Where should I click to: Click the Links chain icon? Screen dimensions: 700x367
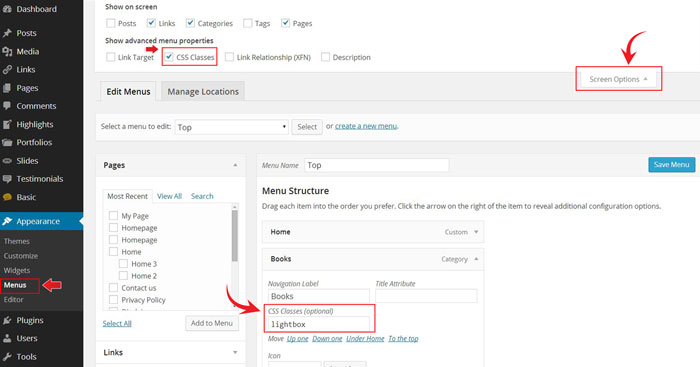tap(7, 70)
